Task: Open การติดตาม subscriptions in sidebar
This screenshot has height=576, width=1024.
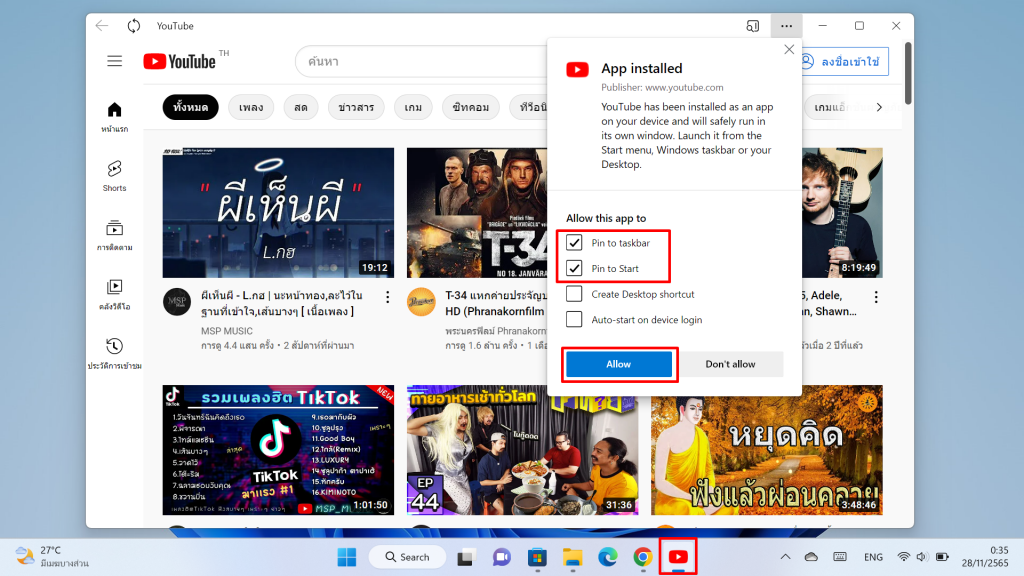Action: 114,235
